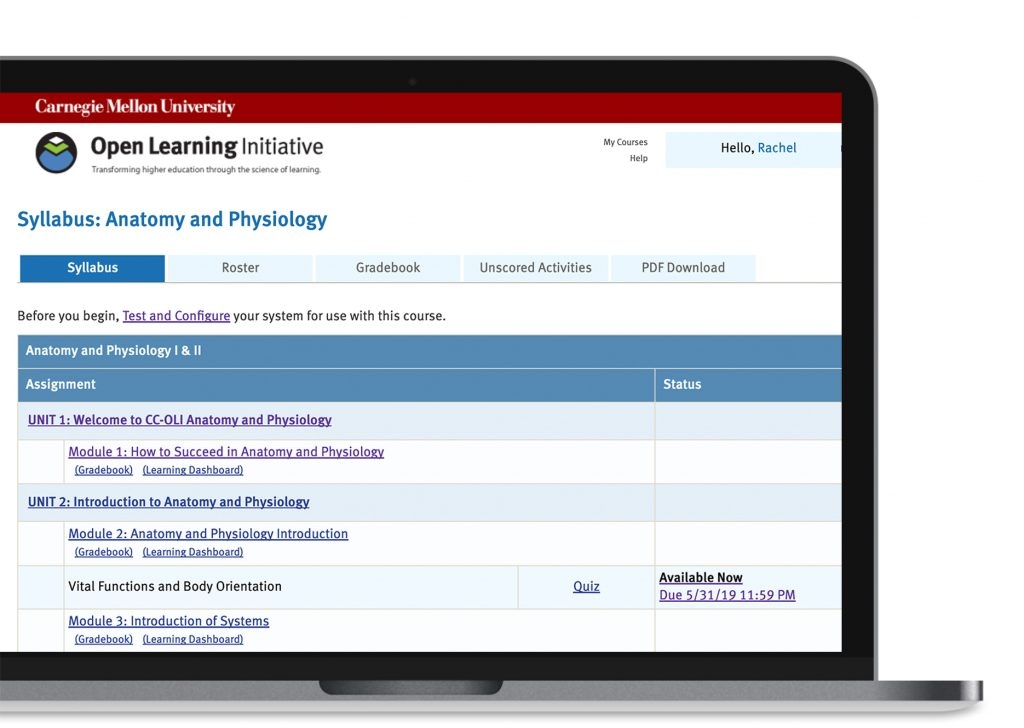Start the Vital Functions Quiz link
The width and height of the screenshot is (1024, 728).
pos(586,587)
